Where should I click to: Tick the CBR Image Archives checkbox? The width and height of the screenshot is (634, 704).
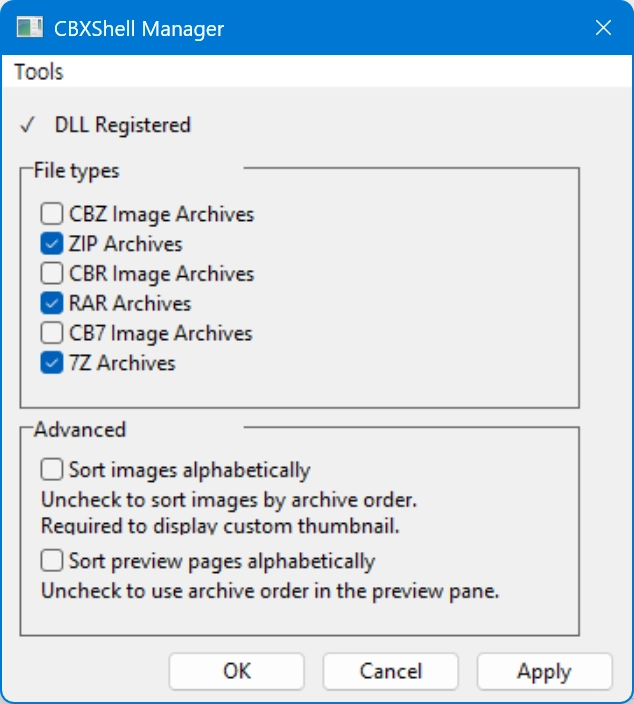coord(52,274)
